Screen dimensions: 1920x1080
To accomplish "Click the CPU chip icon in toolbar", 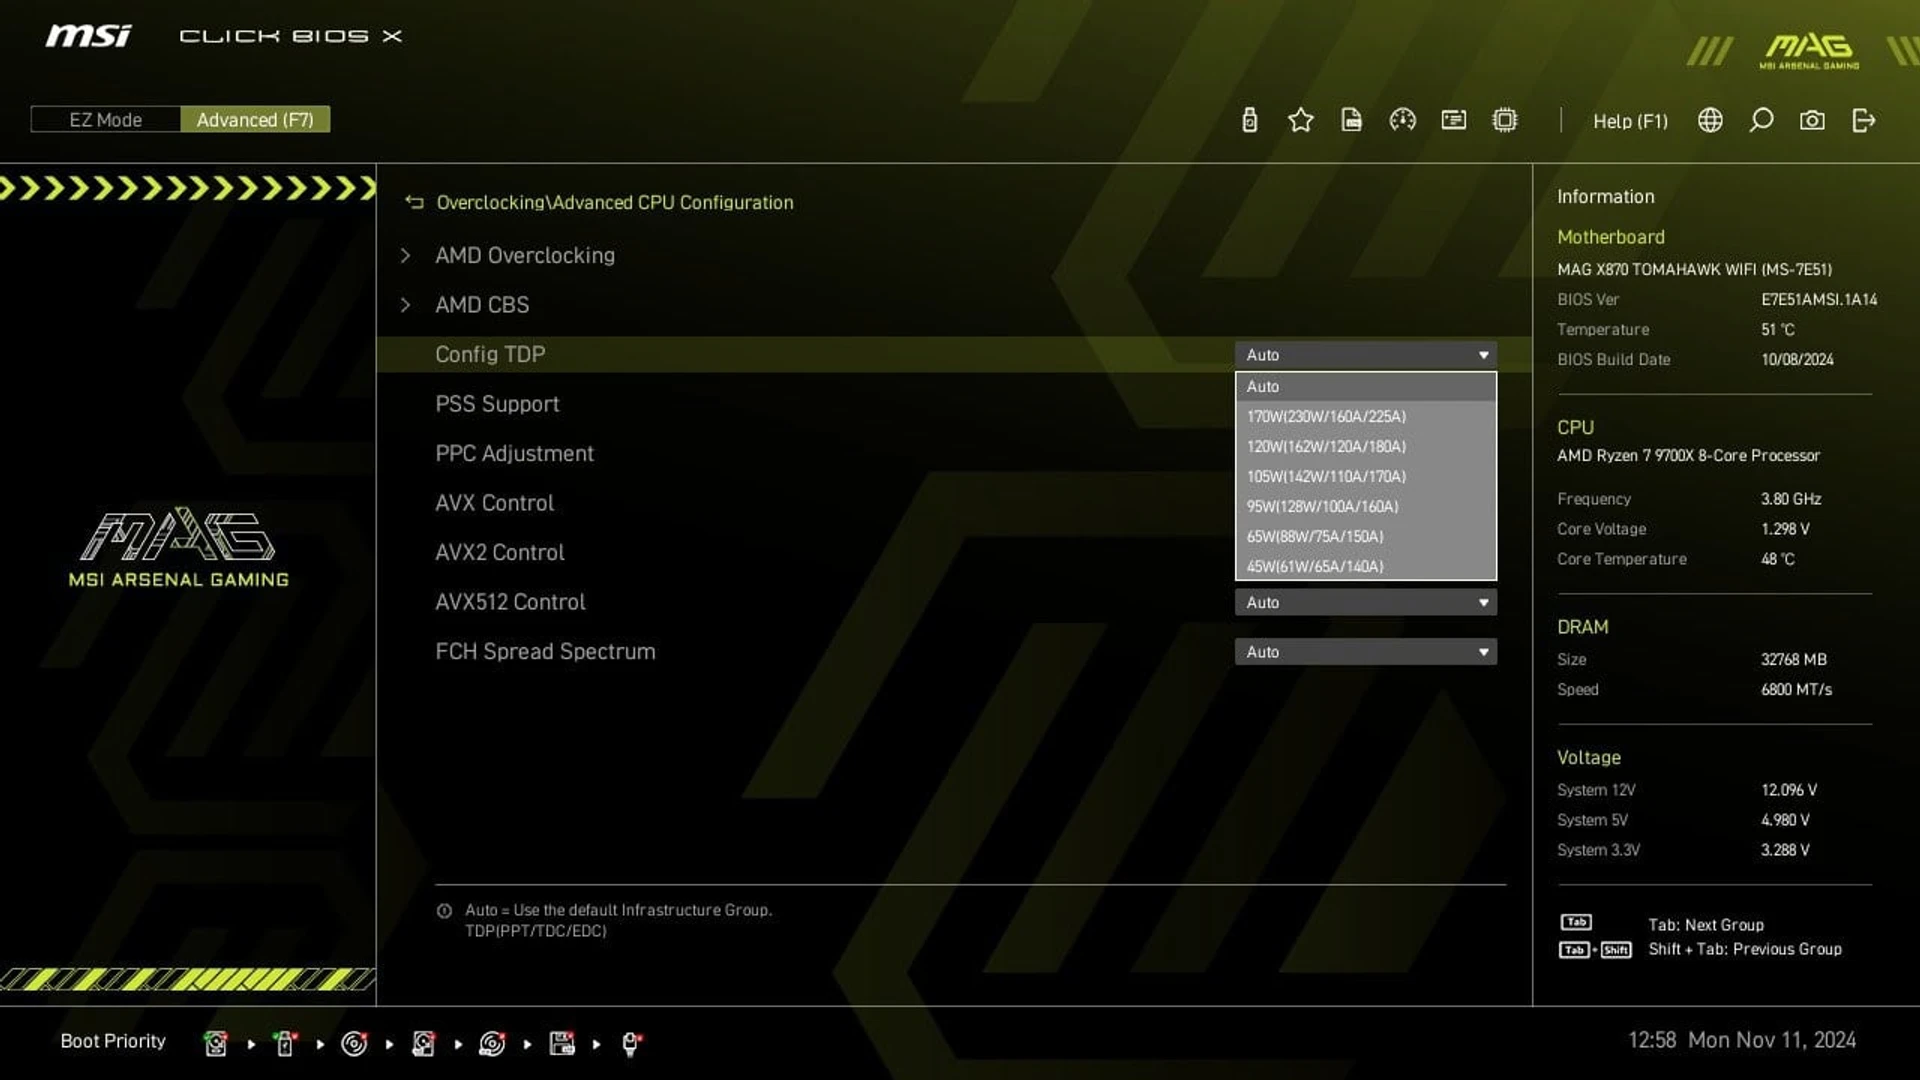I will click(1504, 120).
